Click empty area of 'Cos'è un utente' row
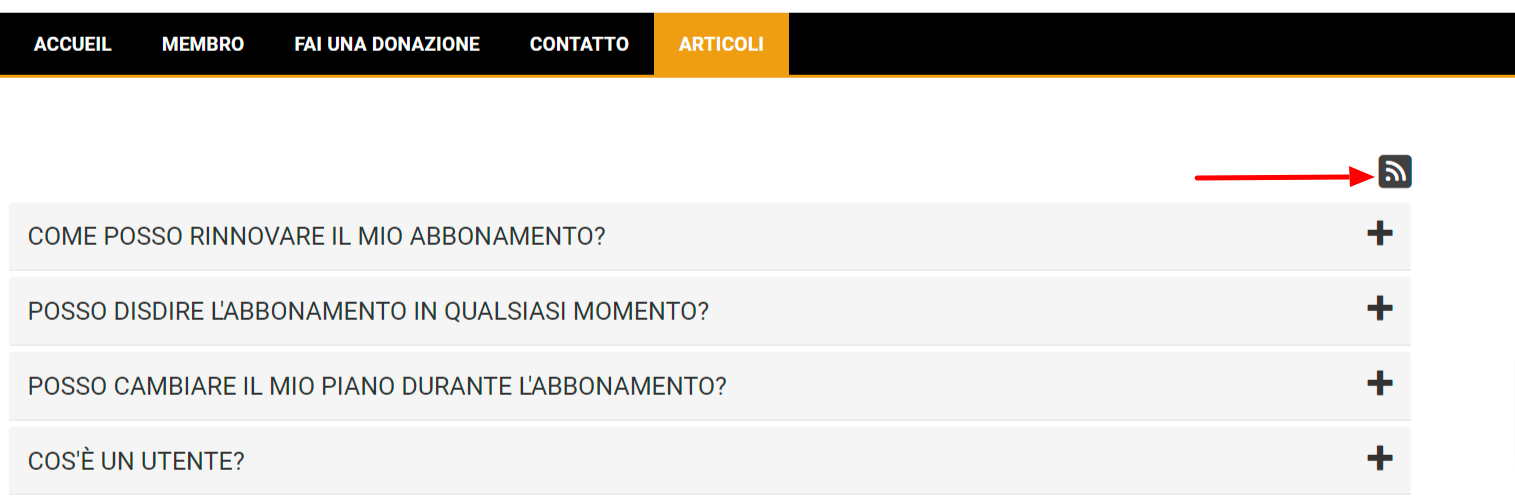The image size is (1515, 497). pos(800,462)
